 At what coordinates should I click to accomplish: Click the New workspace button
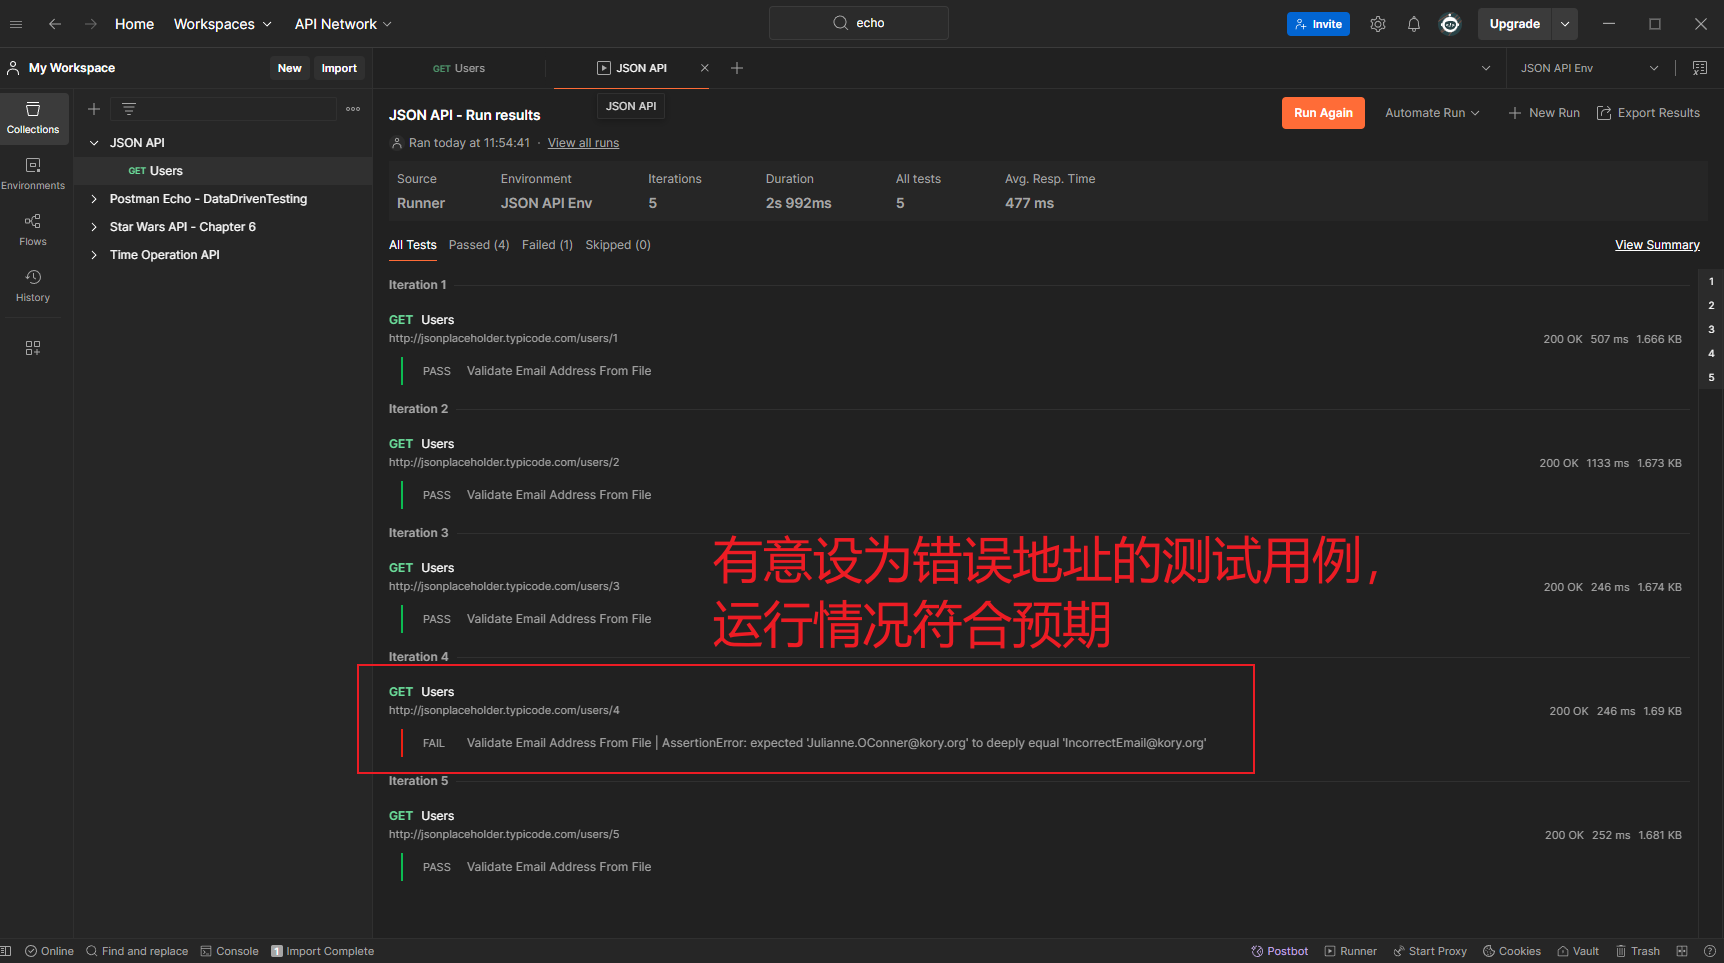coord(289,68)
